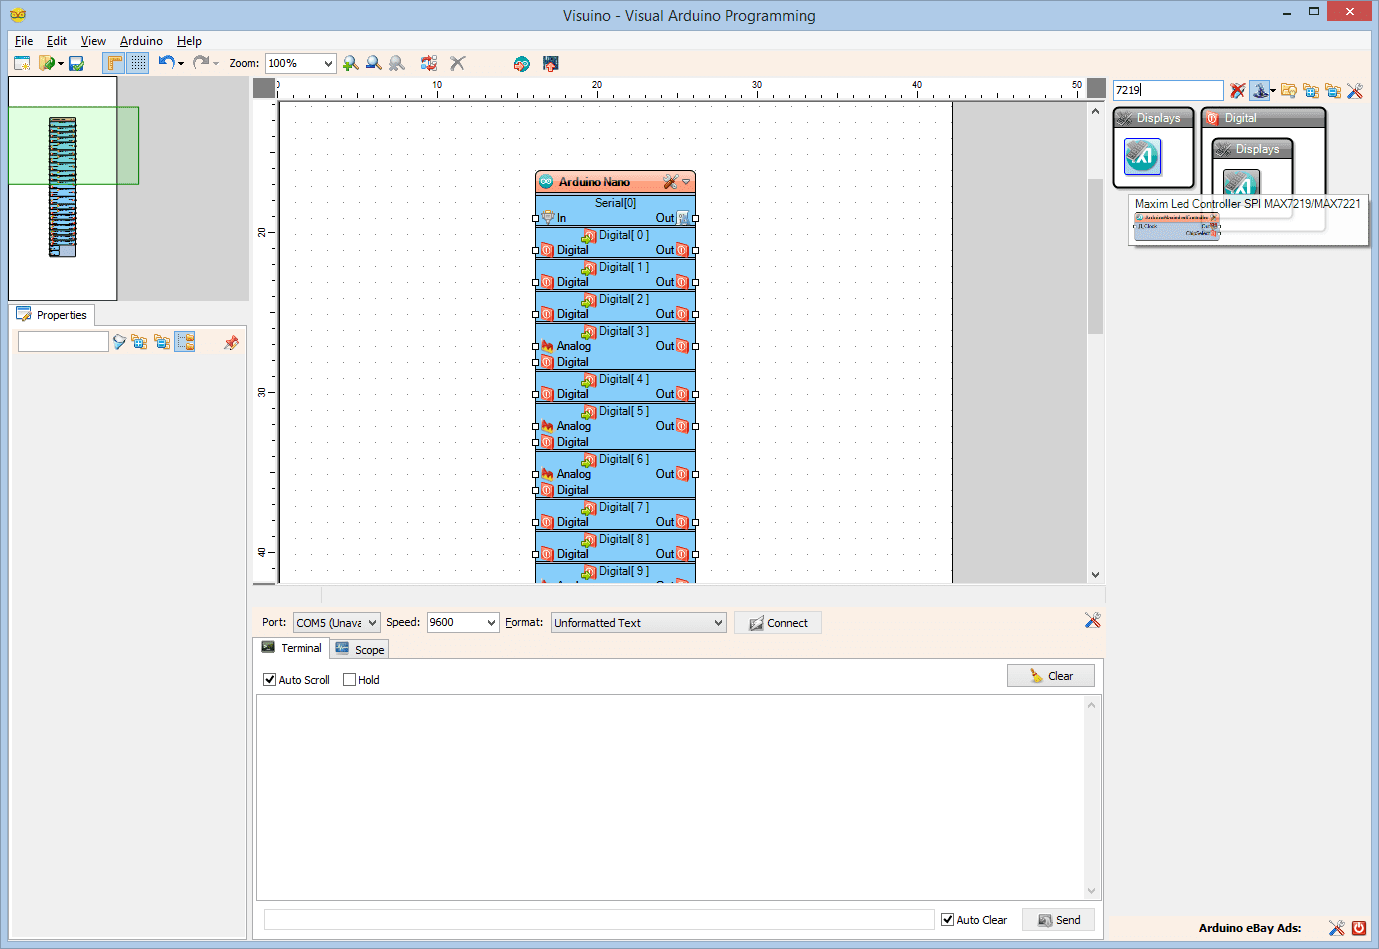Clear the terminal output with the Clear button
Viewport: 1379px width, 949px height.
coord(1050,675)
